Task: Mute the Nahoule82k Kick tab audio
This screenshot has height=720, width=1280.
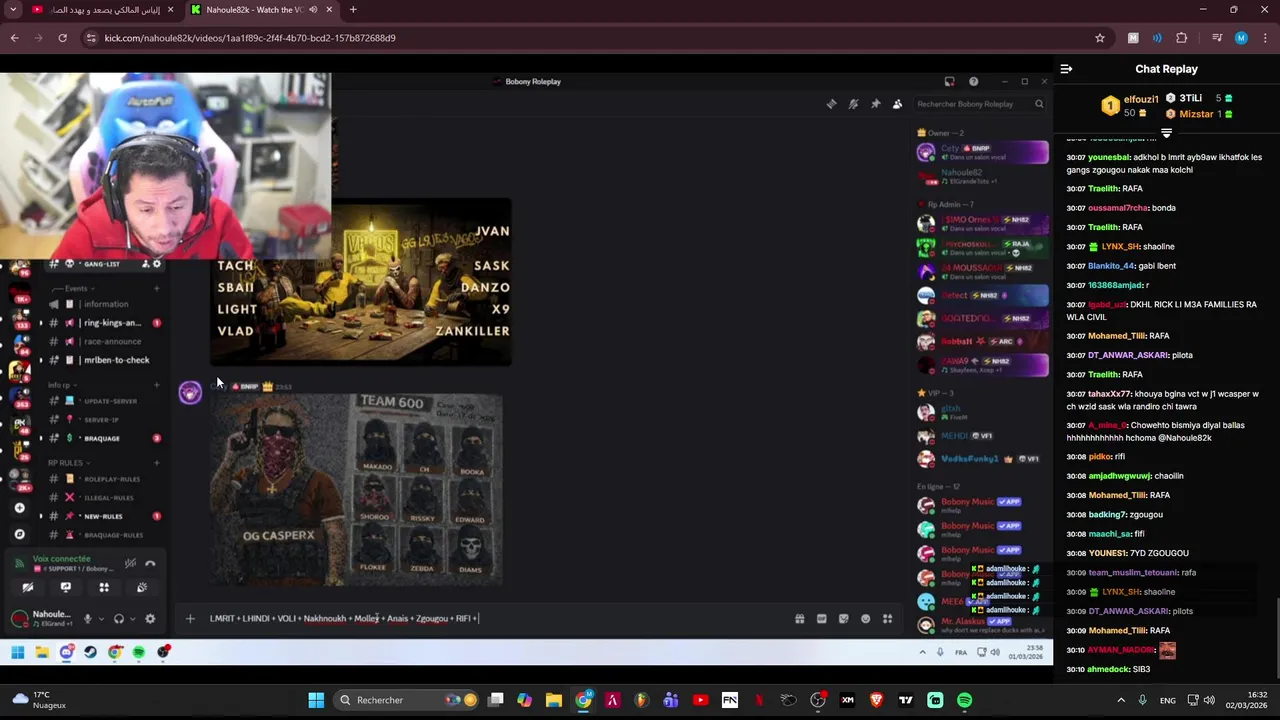Action: [313, 10]
